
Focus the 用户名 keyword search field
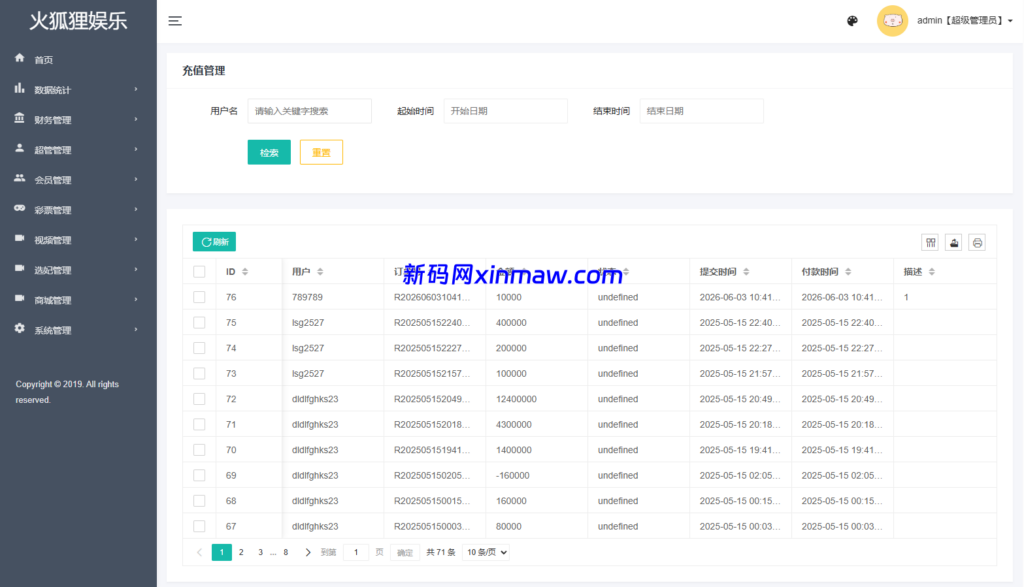coord(310,111)
